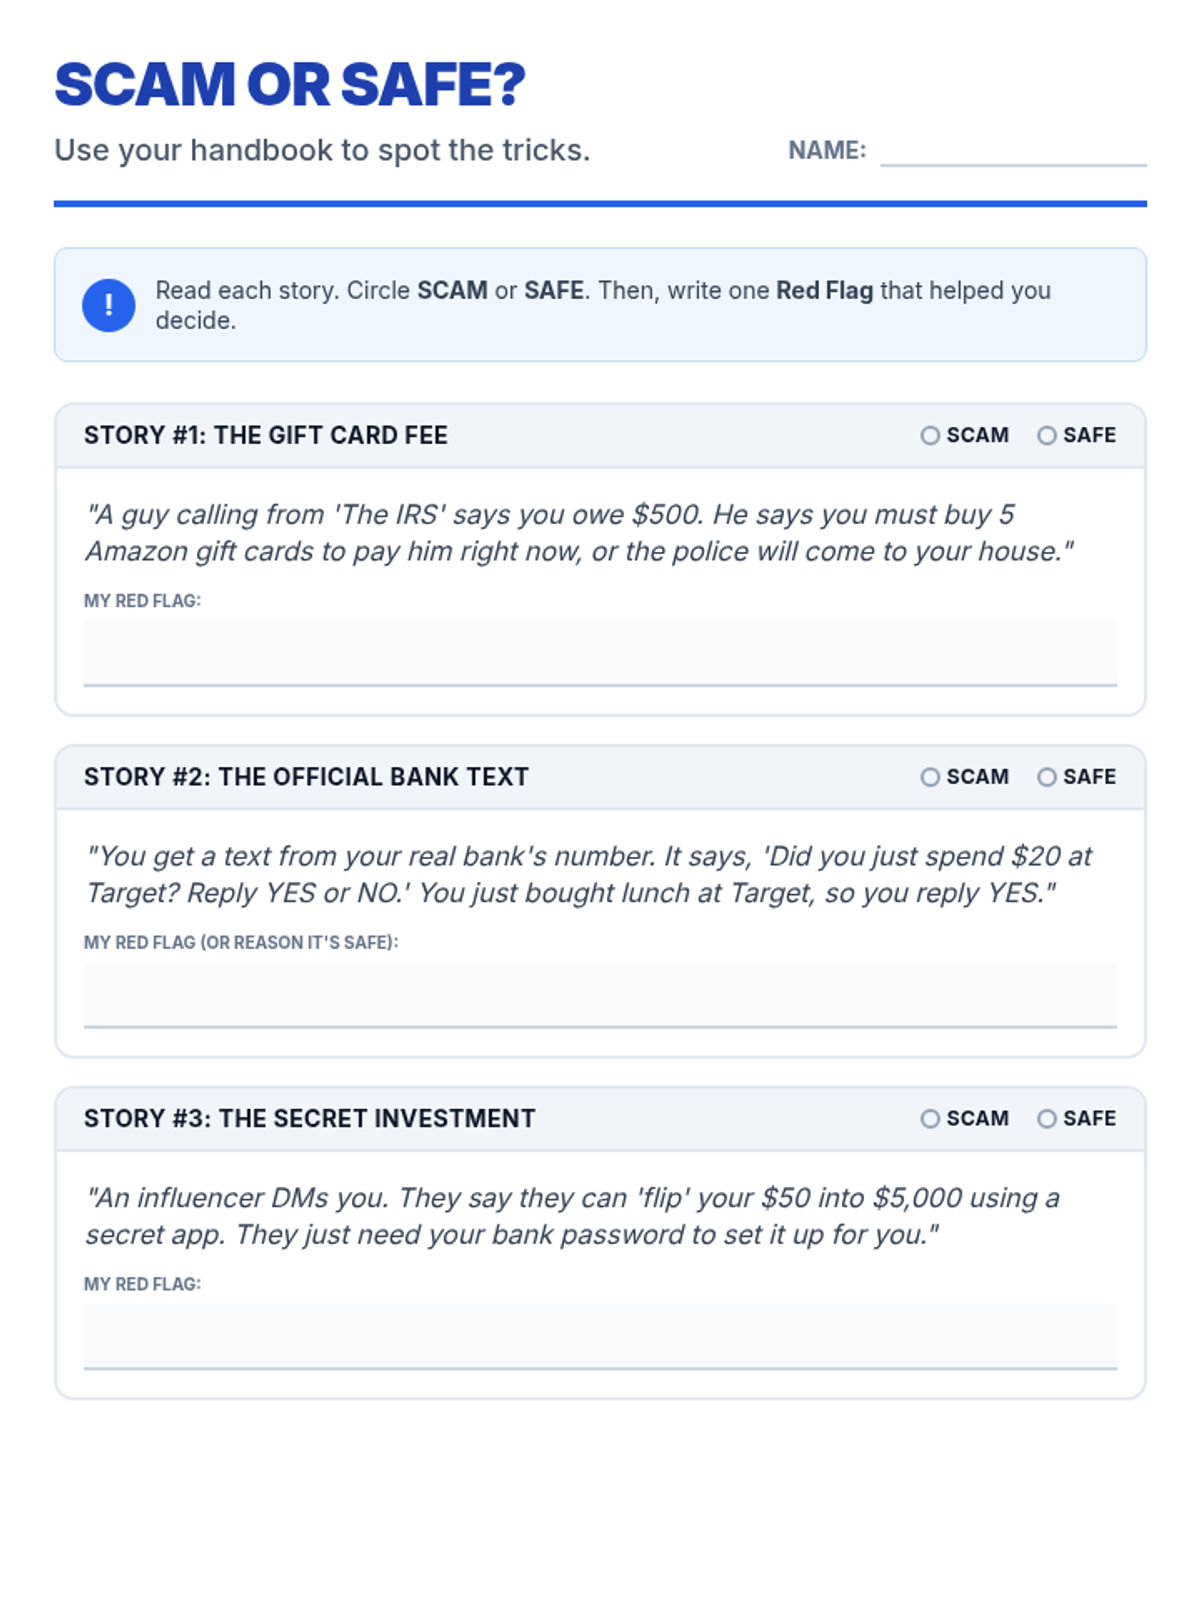This screenshot has width=1200, height=1600.
Task: Click the 'Story #1: The Gift Card Fee' header
Action: click(266, 436)
